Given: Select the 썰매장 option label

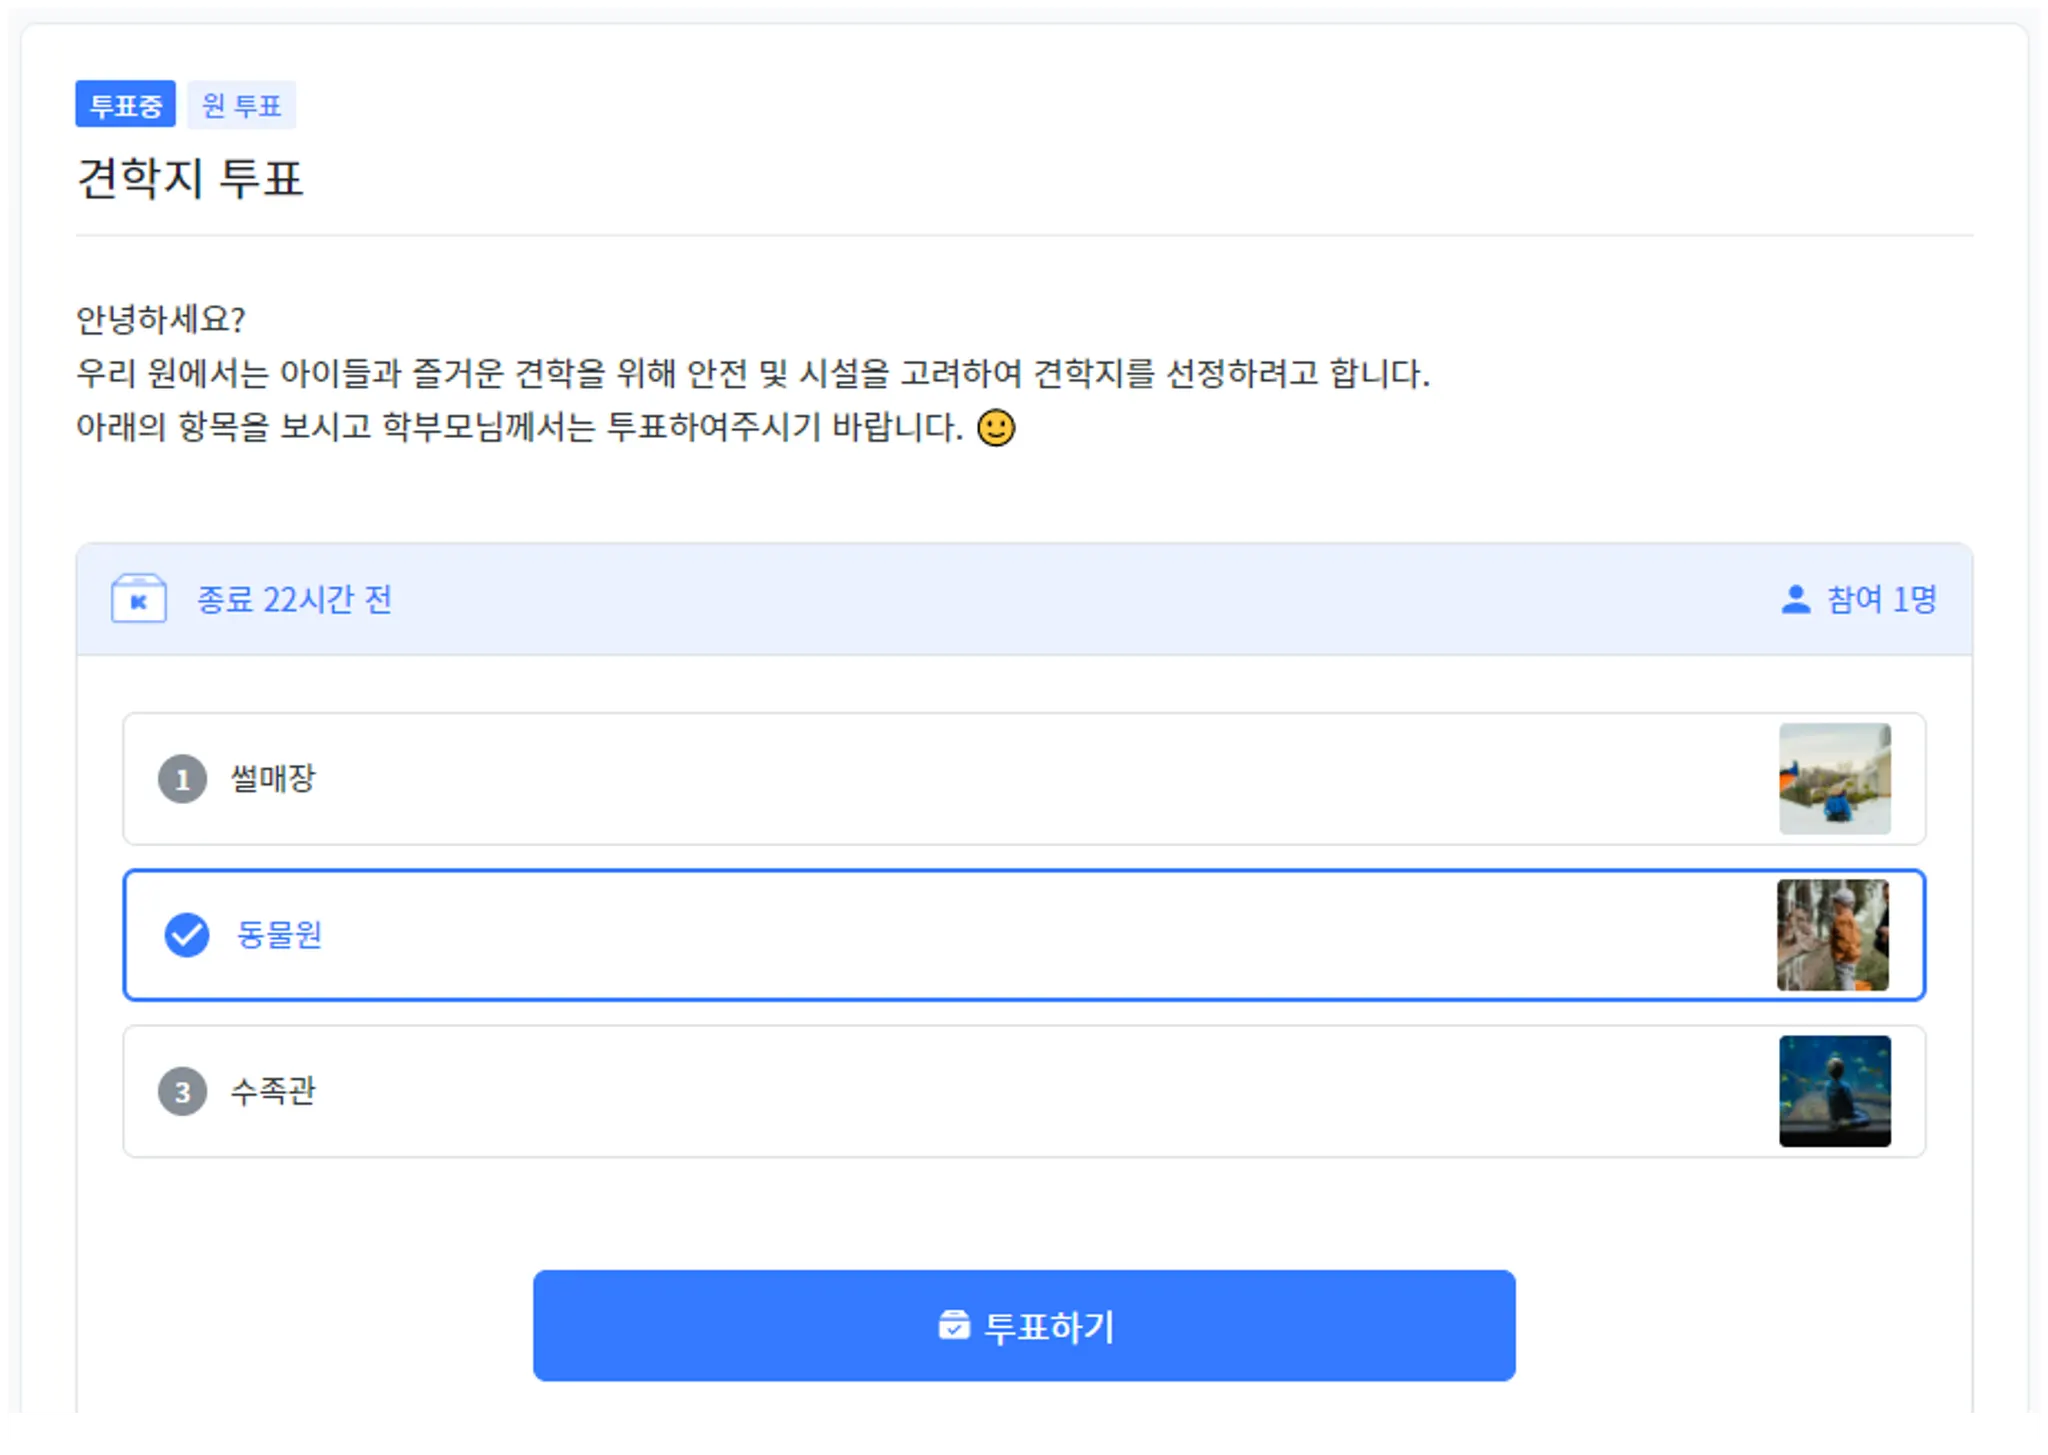Looking at the screenshot, I should click(273, 779).
